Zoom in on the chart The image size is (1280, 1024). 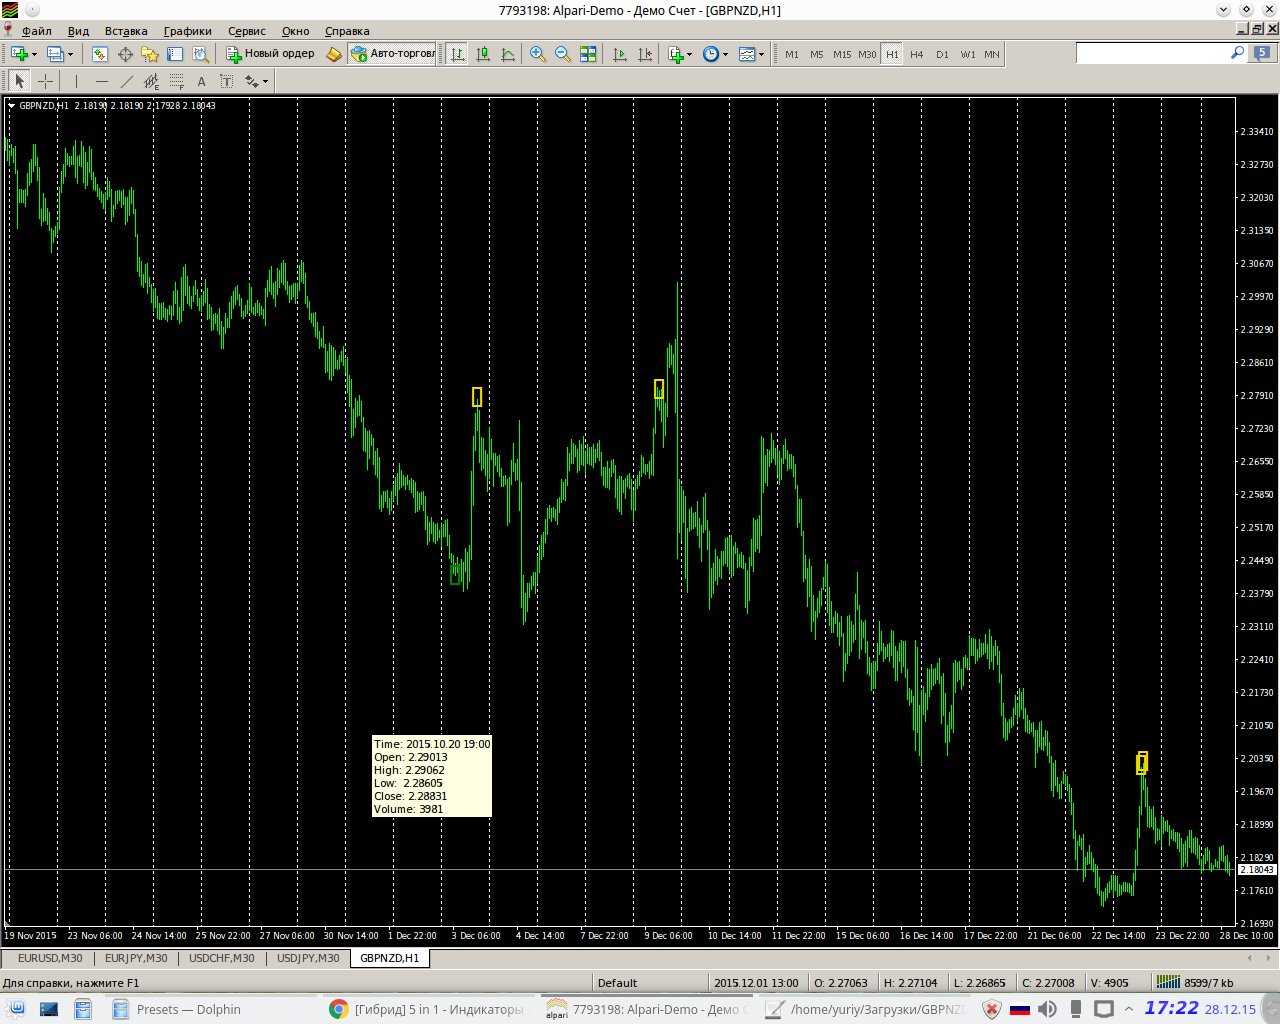tap(538, 54)
